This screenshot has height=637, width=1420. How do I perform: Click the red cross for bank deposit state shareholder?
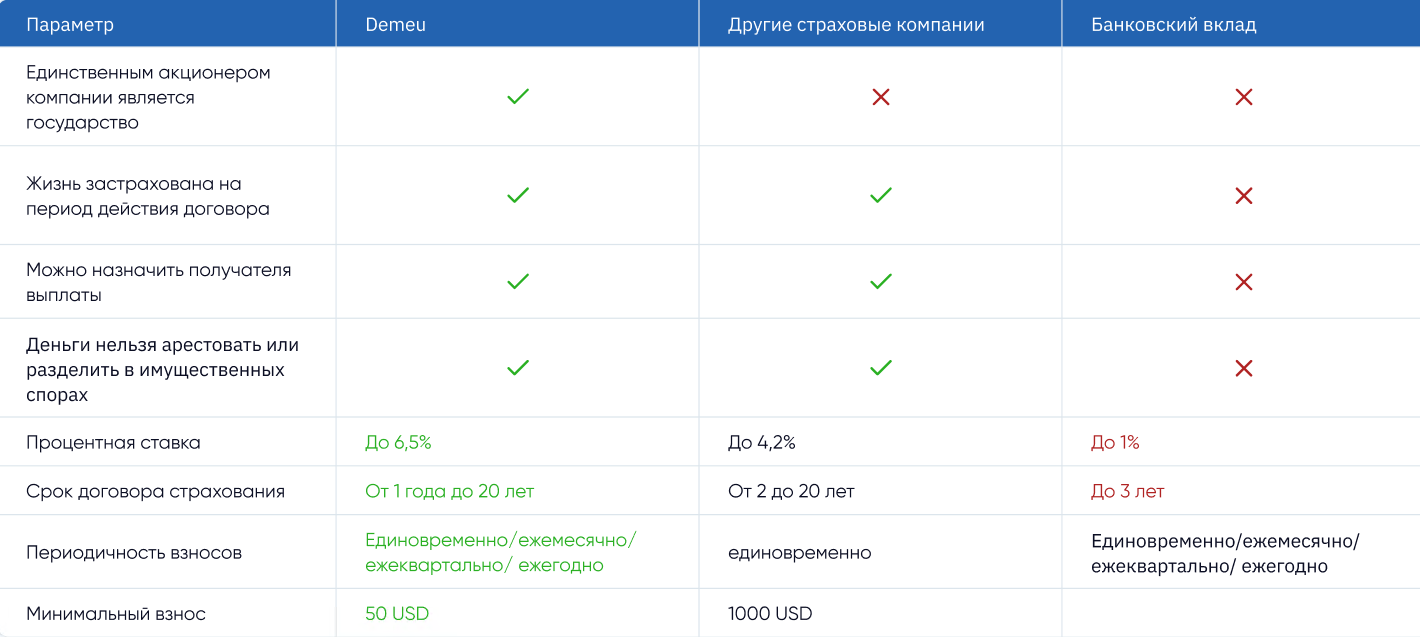[1243, 97]
